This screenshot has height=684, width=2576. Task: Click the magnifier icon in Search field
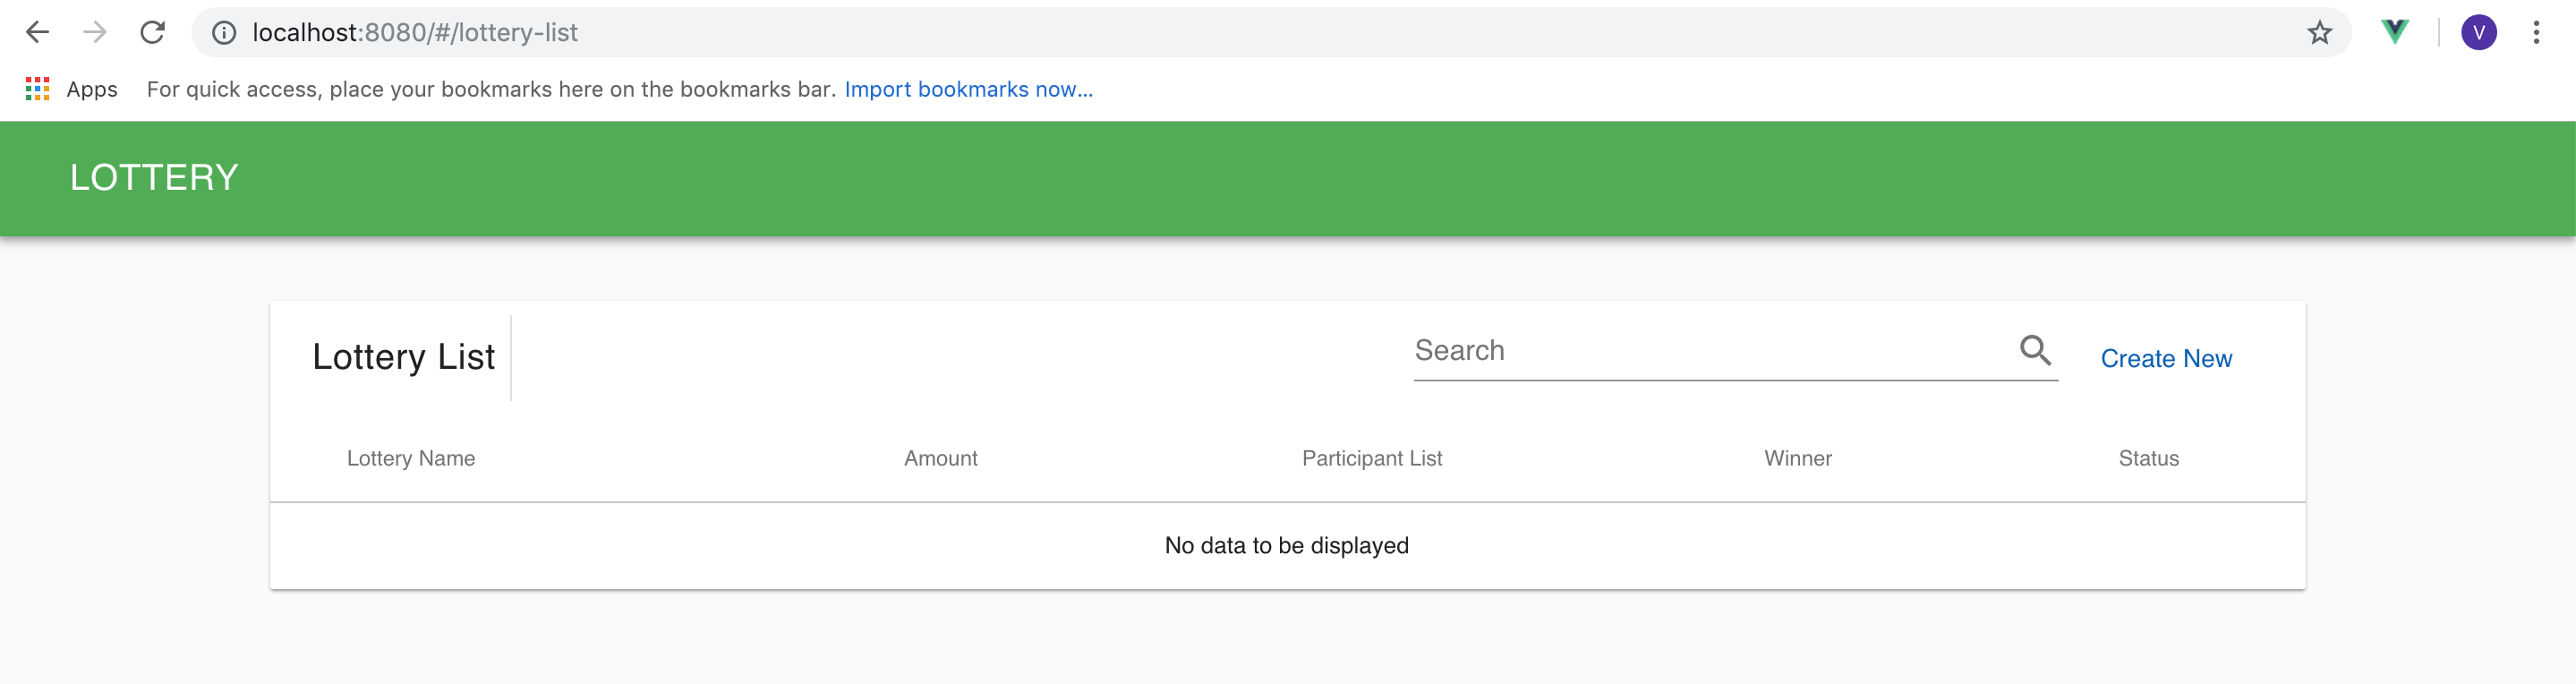tap(2035, 350)
